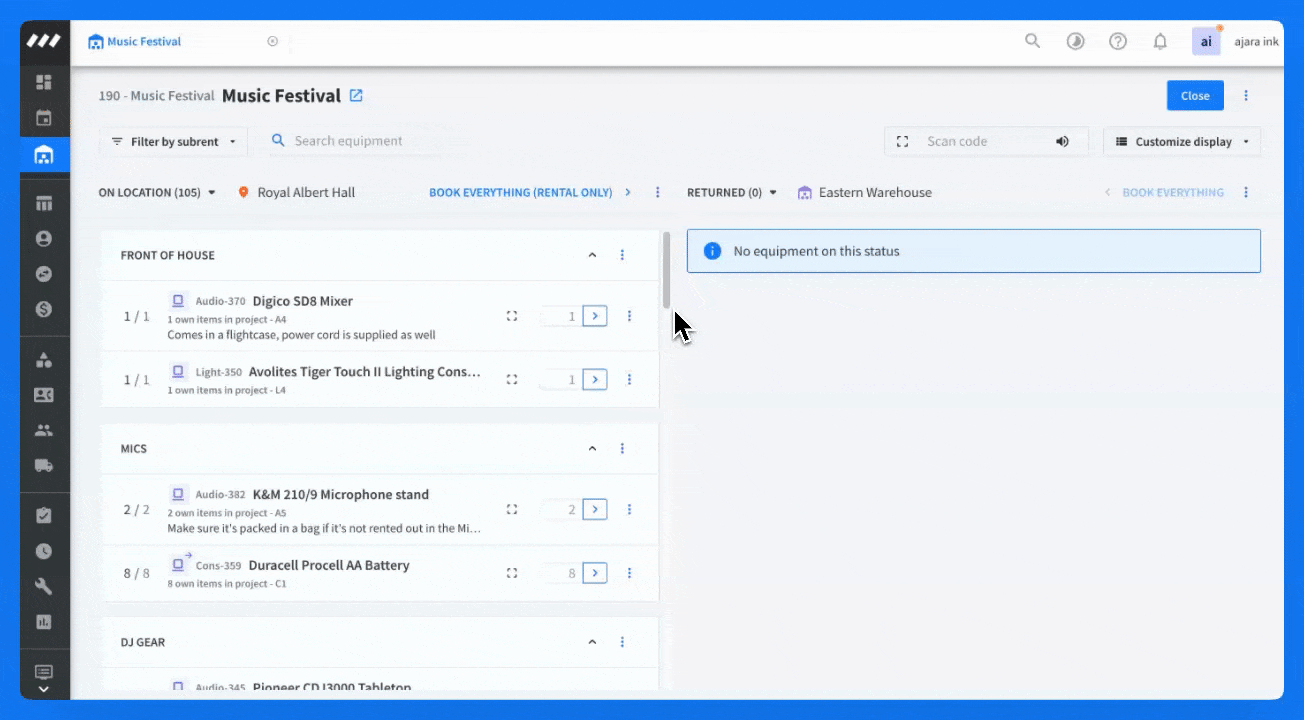The width and height of the screenshot is (1304, 720).
Task: Open Music Festival project in new window
Action: tap(356, 96)
